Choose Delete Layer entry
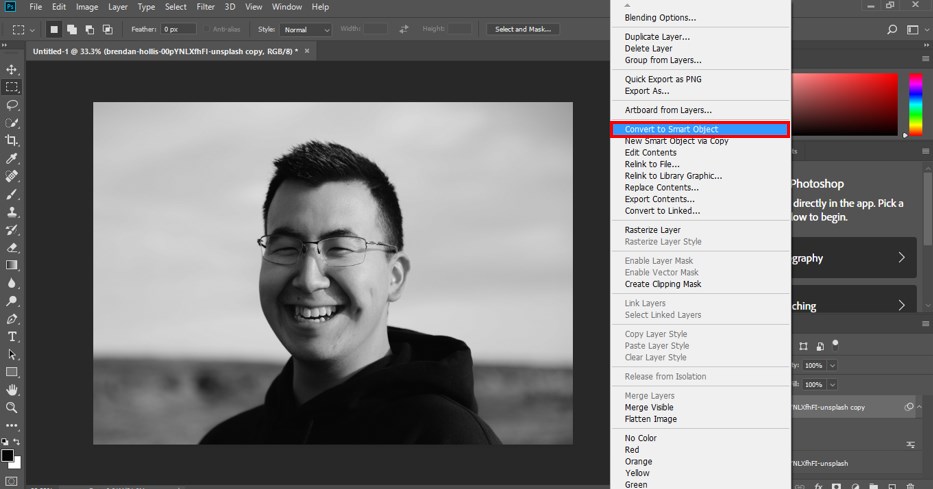 click(648, 49)
